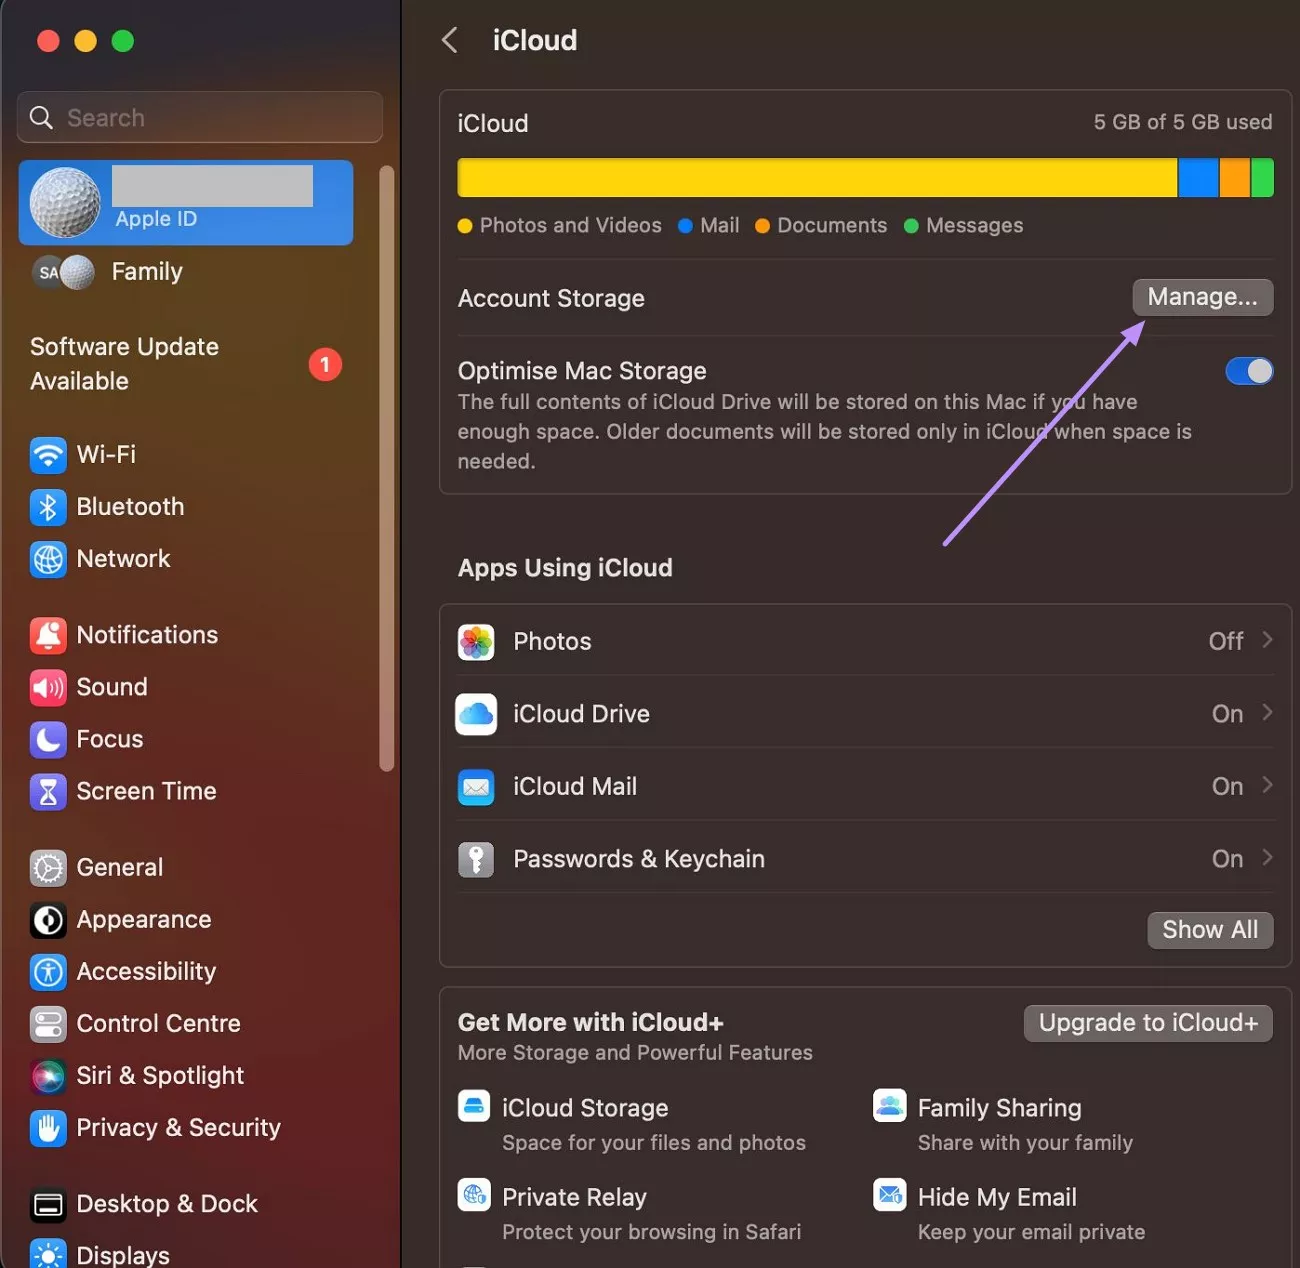Image resolution: width=1300 pixels, height=1268 pixels.
Task: Click the Manage... account storage button
Action: point(1202,297)
